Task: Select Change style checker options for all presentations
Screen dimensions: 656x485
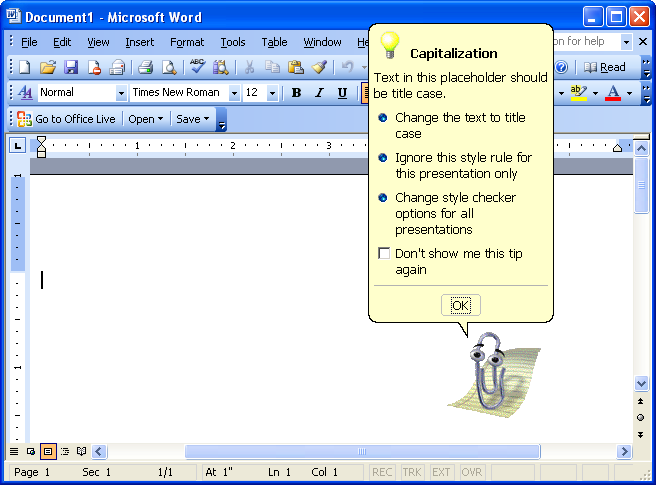Action: [455, 213]
